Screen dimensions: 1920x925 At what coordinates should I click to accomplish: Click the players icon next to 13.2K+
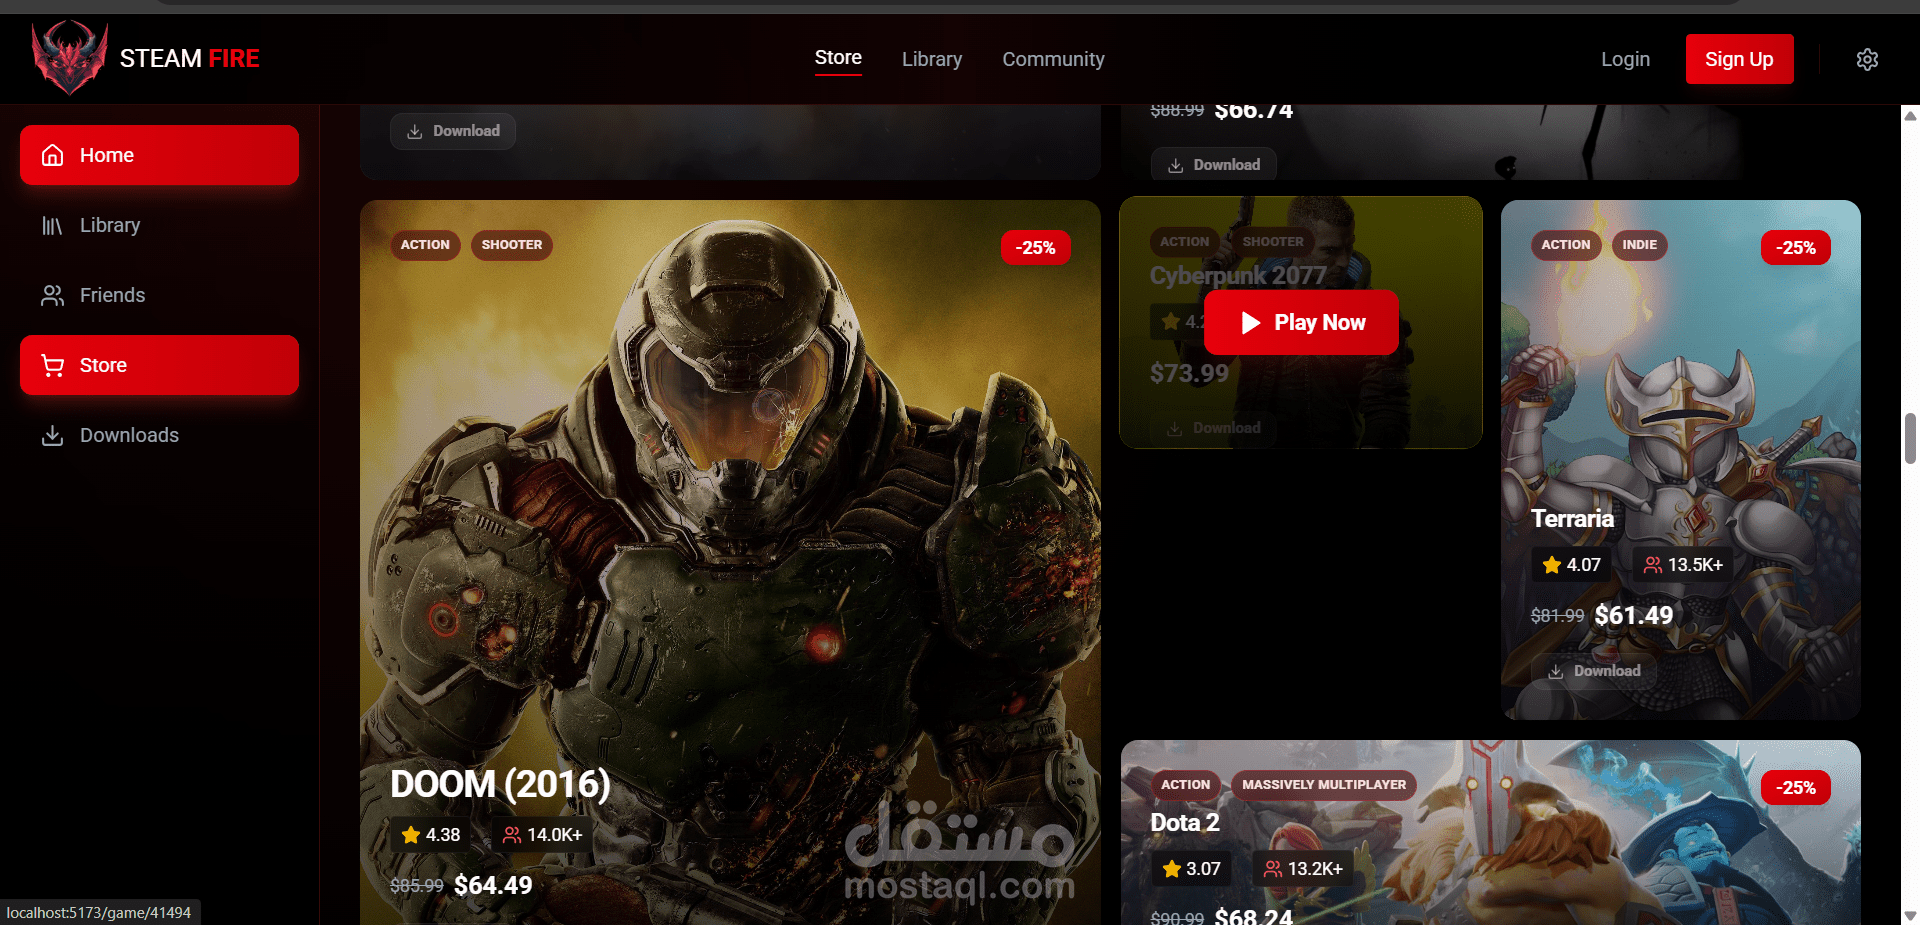coord(1273,868)
